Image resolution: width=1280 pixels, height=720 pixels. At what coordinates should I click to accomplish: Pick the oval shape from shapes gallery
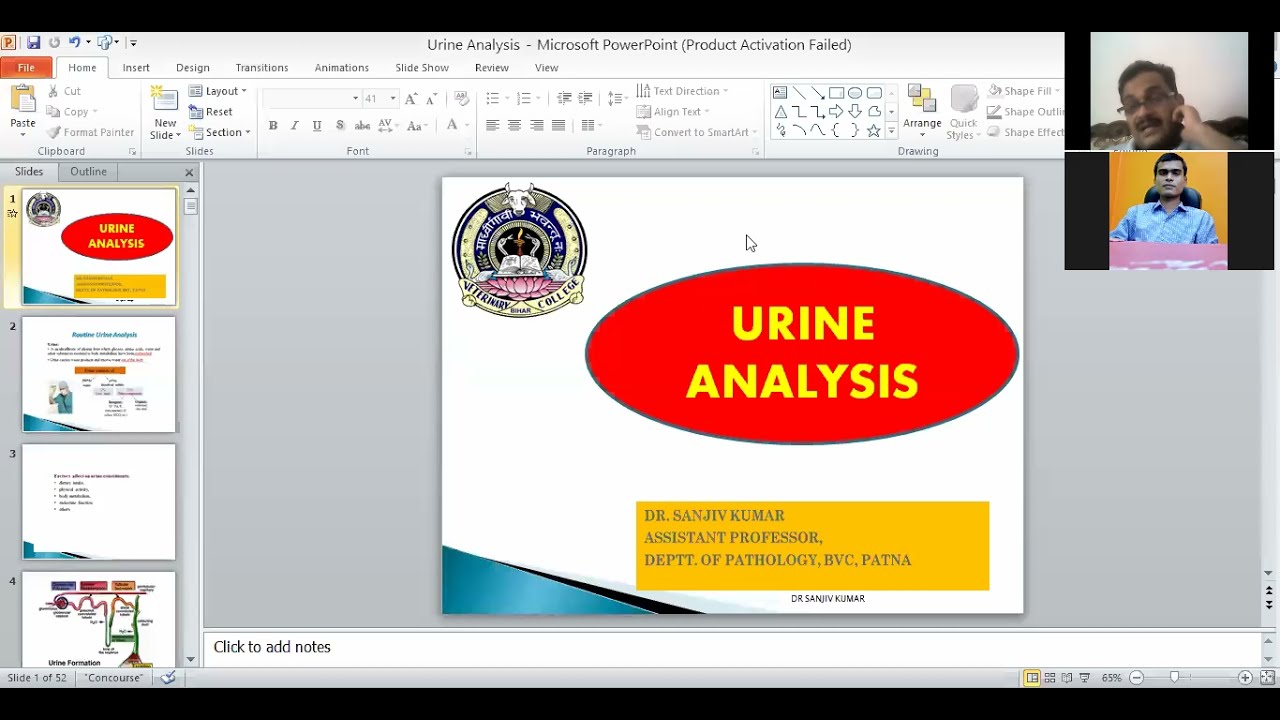click(x=855, y=93)
